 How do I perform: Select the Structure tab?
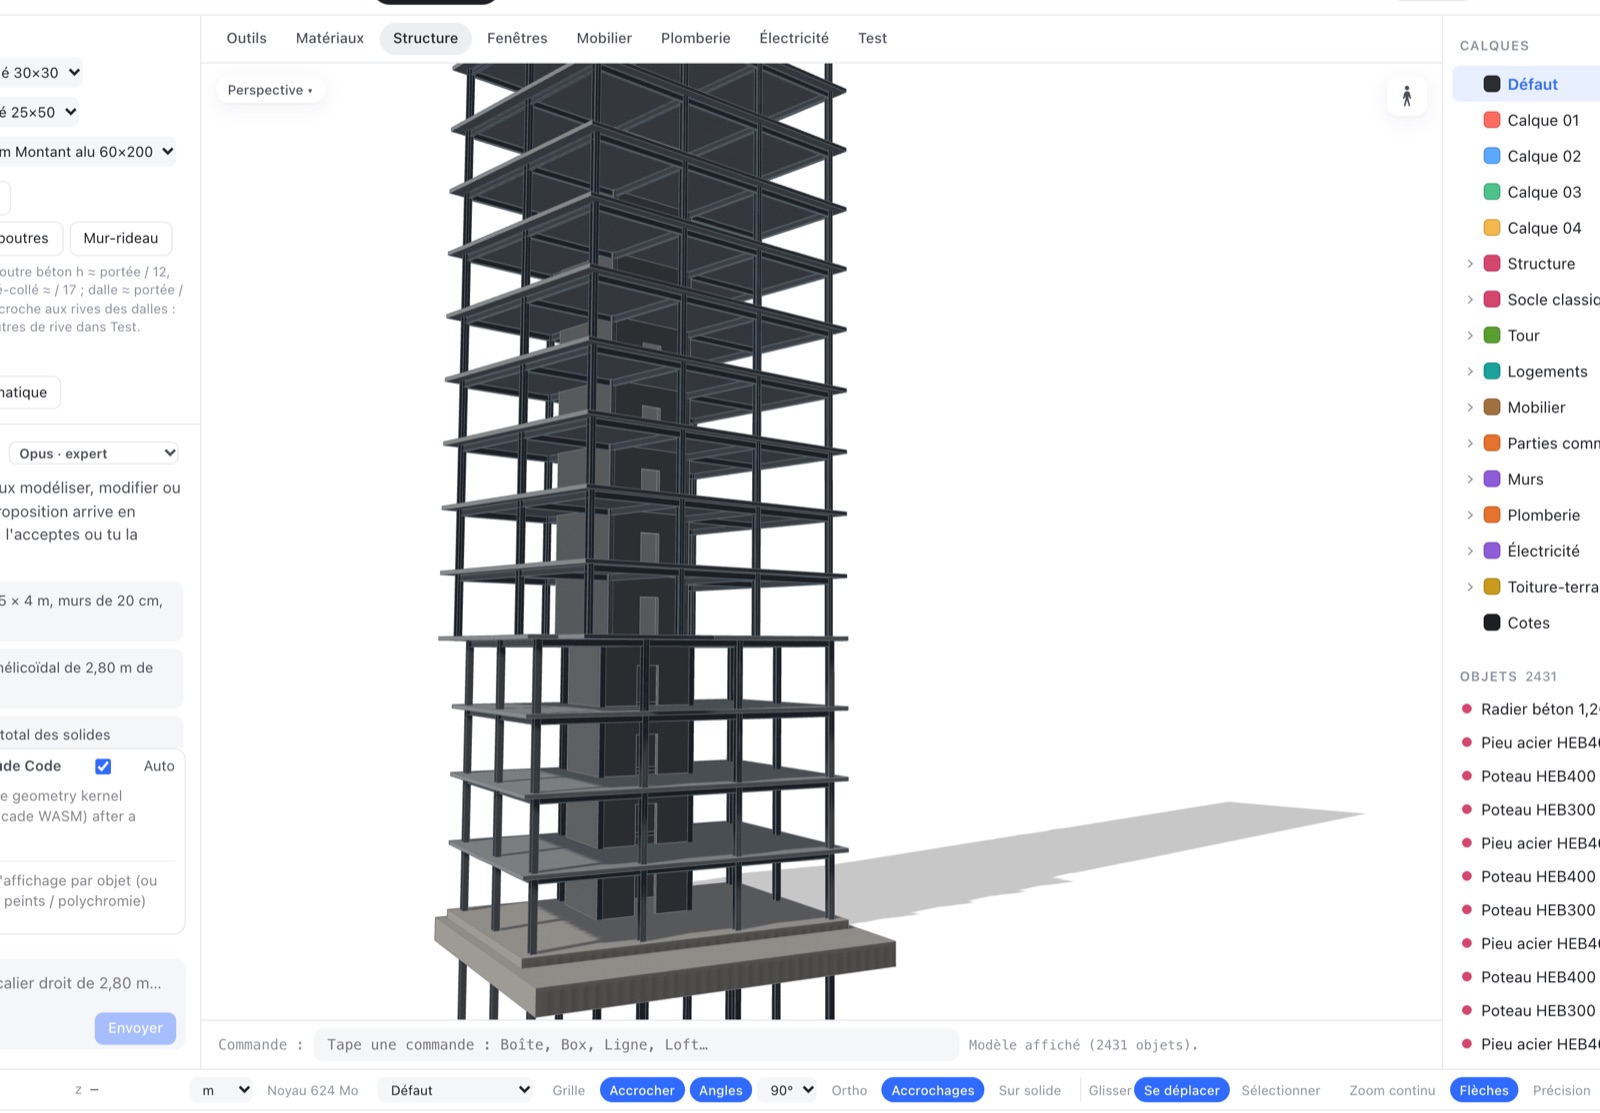pyautogui.click(x=425, y=38)
